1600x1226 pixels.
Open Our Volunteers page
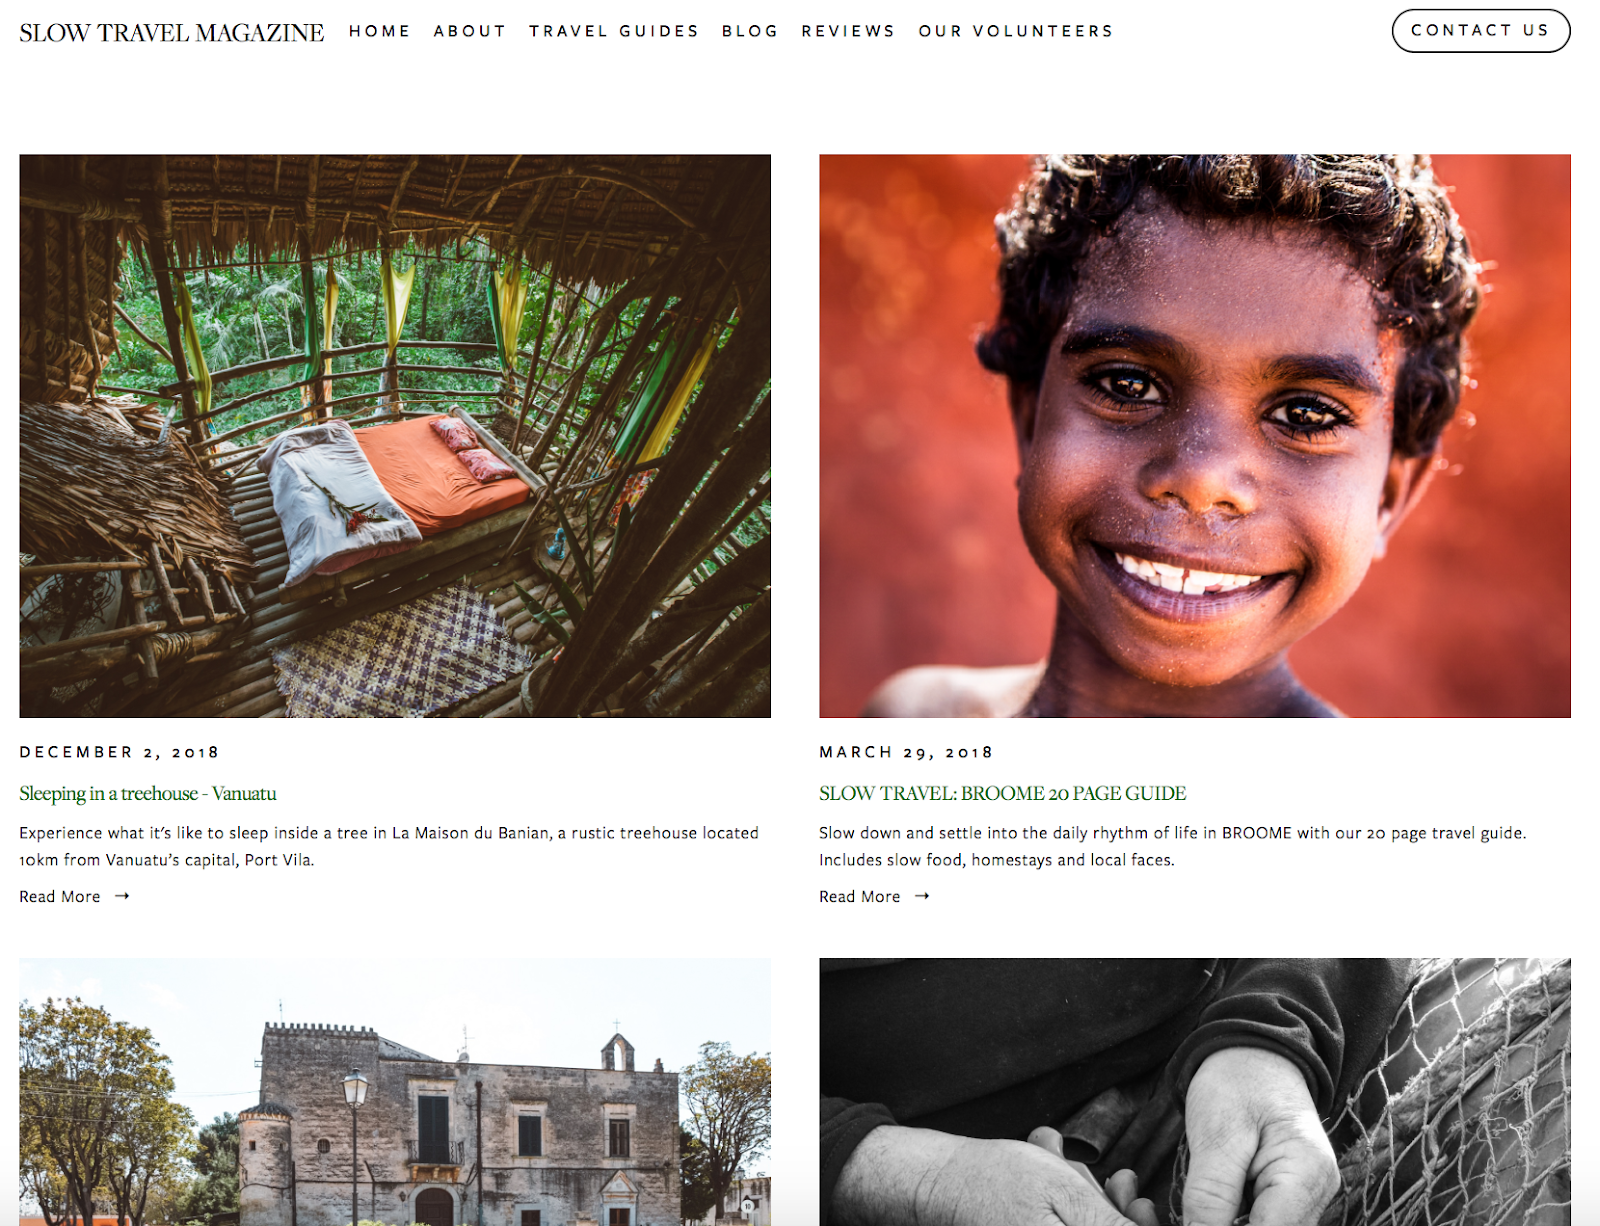pyautogui.click(x=1016, y=31)
